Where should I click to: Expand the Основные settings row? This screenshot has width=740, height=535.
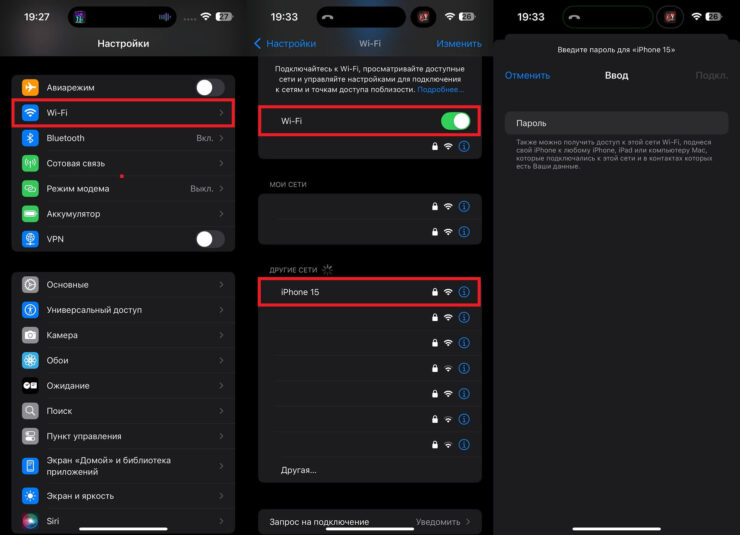(124, 285)
